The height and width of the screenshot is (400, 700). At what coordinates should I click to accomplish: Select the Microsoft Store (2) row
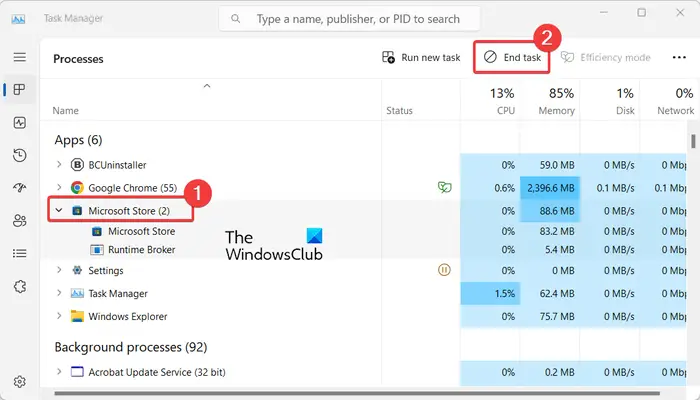click(x=363, y=211)
